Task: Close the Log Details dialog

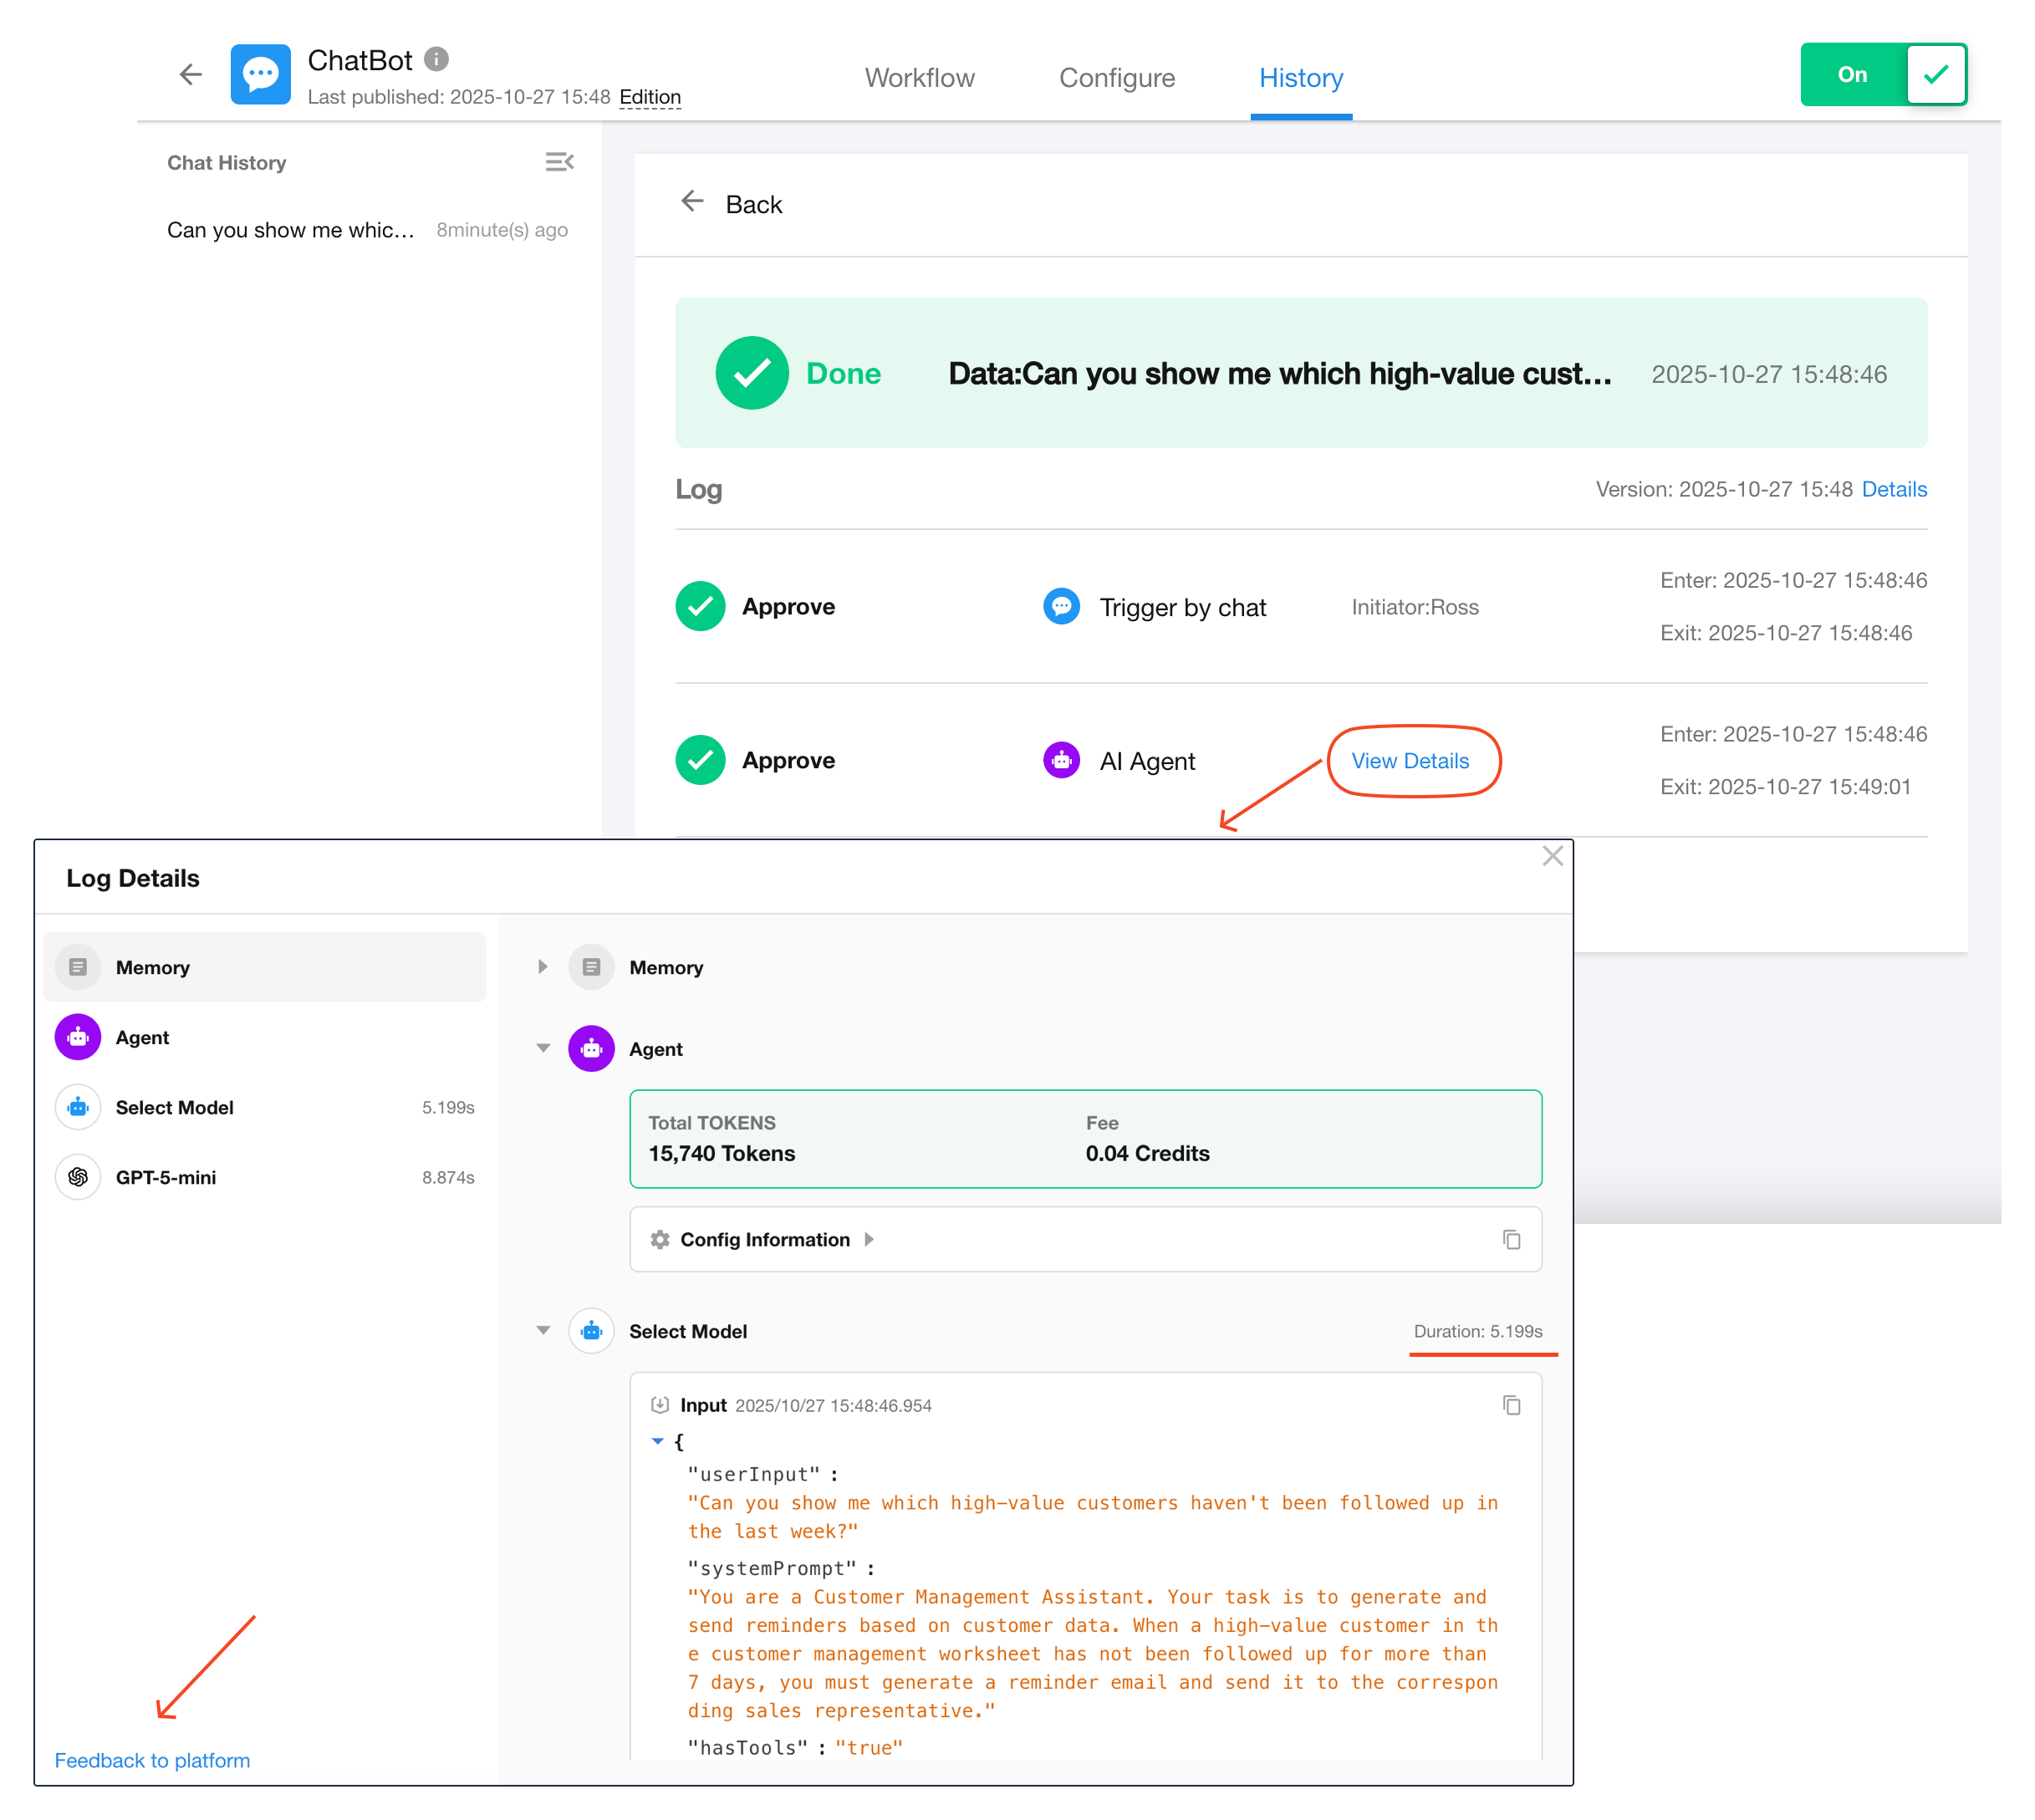Action: tap(1551, 856)
